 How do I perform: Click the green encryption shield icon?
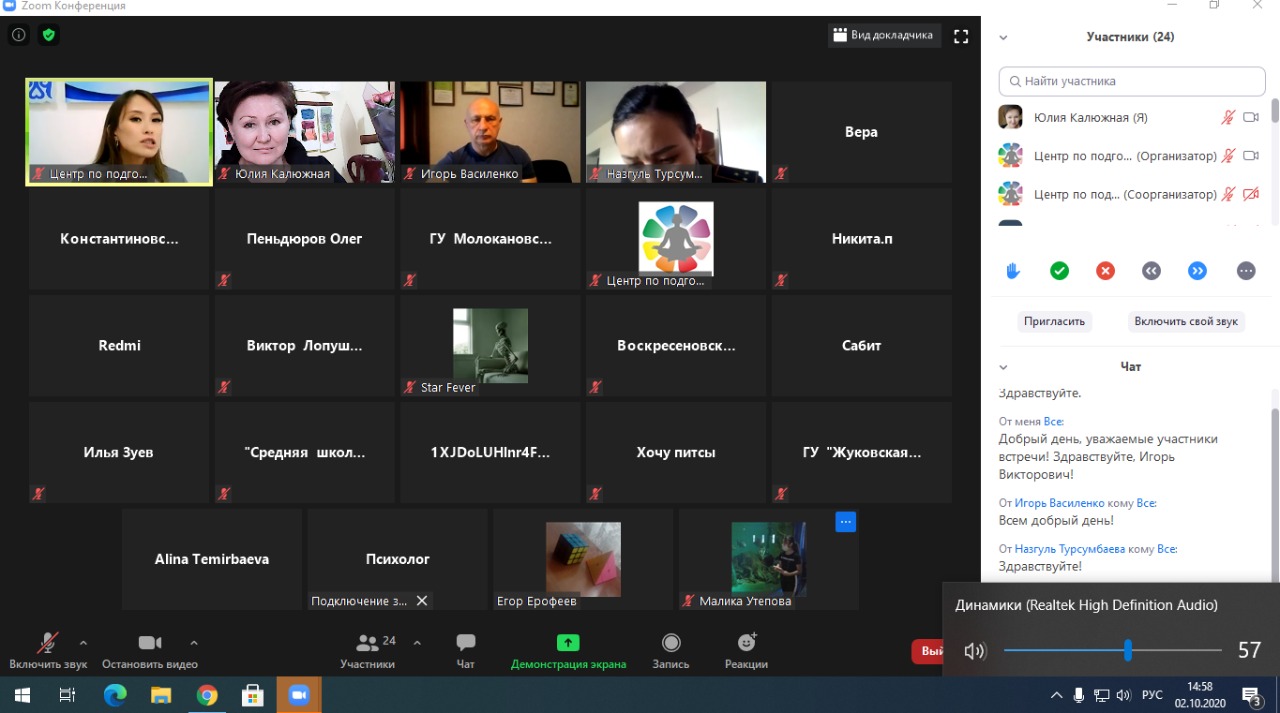pyautogui.click(x=48, y=35)
